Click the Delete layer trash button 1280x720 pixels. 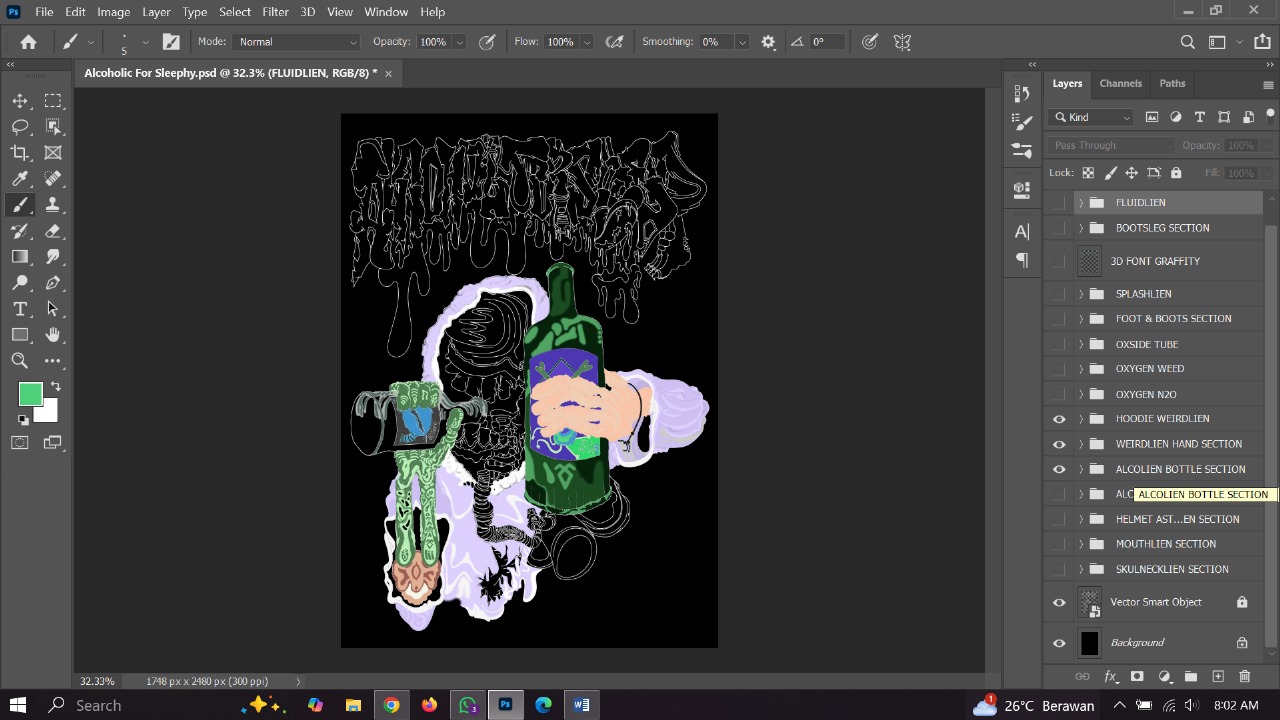click(x=1244, y=677)
